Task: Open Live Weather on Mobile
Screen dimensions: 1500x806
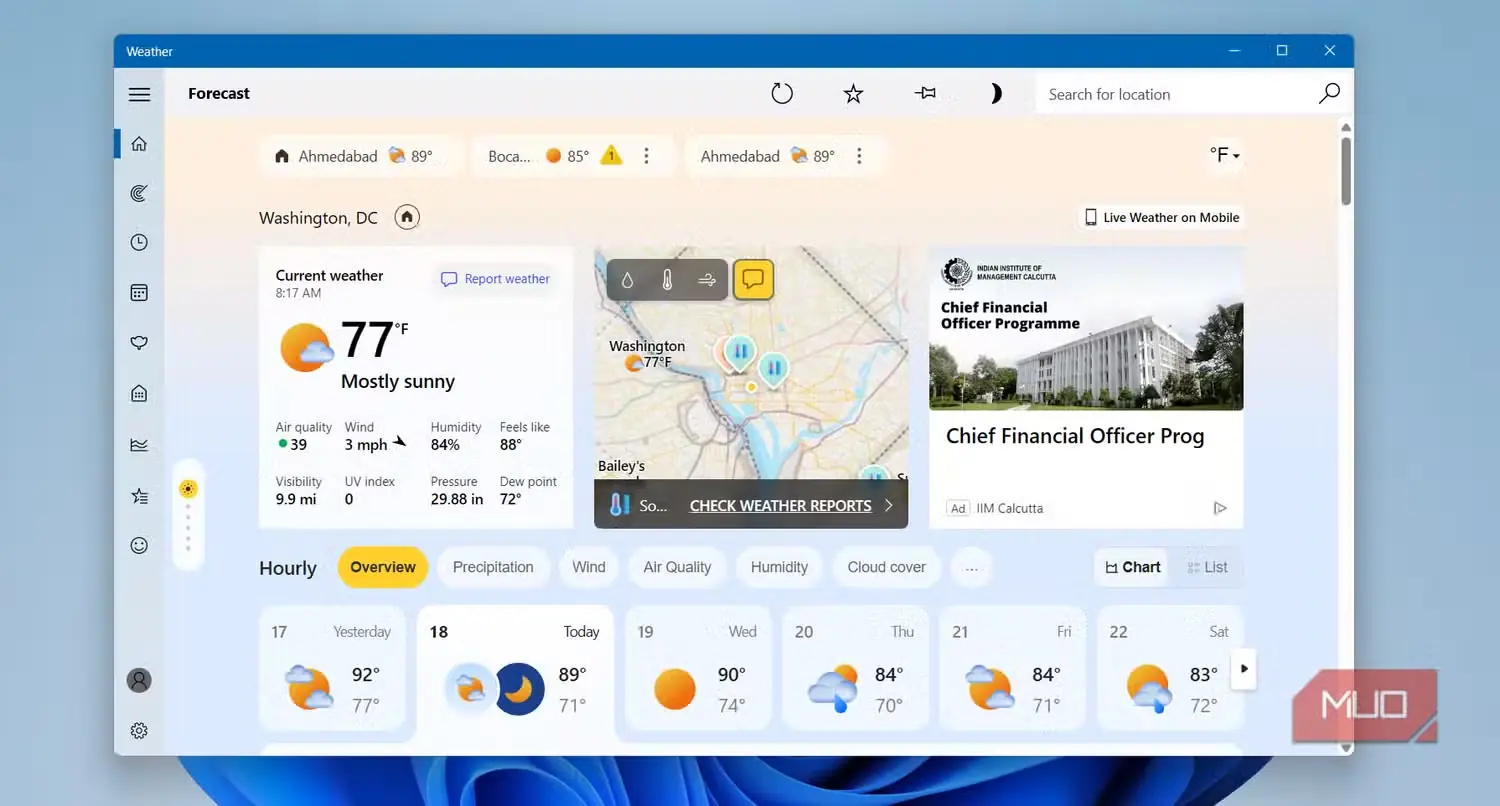Action: [1162, 217]
